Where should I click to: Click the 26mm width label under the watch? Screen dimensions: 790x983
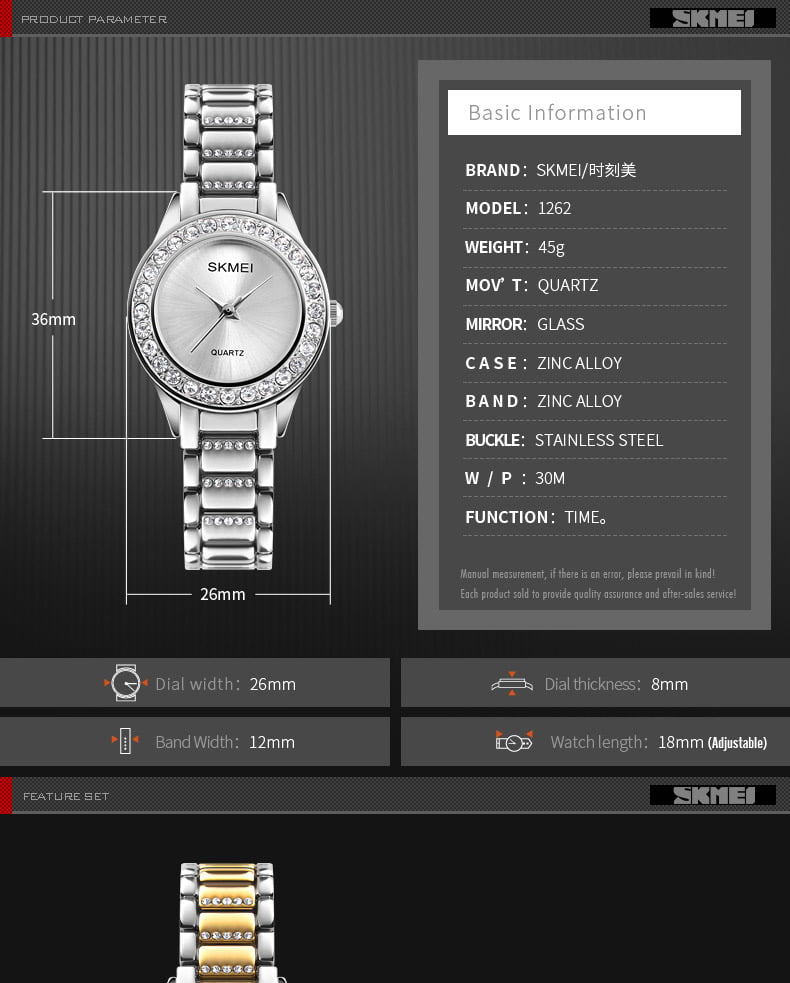223,594
